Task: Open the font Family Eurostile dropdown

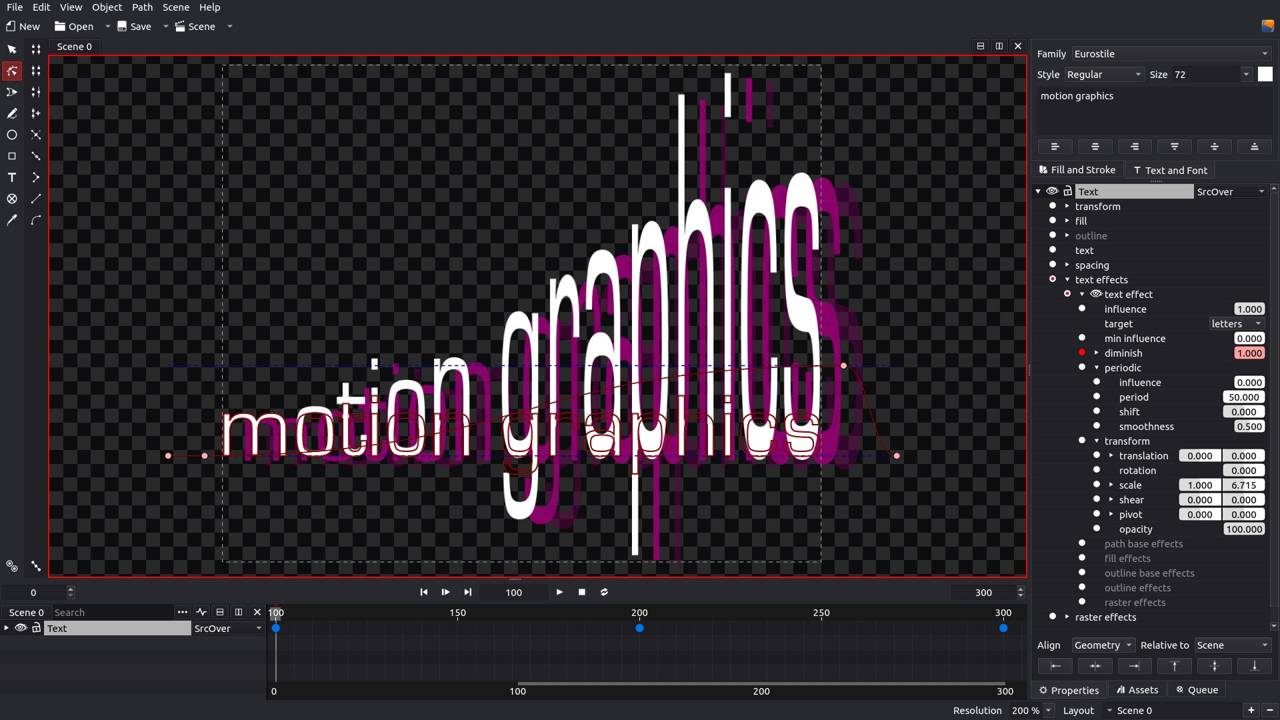Action: pyautogui.click(x=1169, y=54)
